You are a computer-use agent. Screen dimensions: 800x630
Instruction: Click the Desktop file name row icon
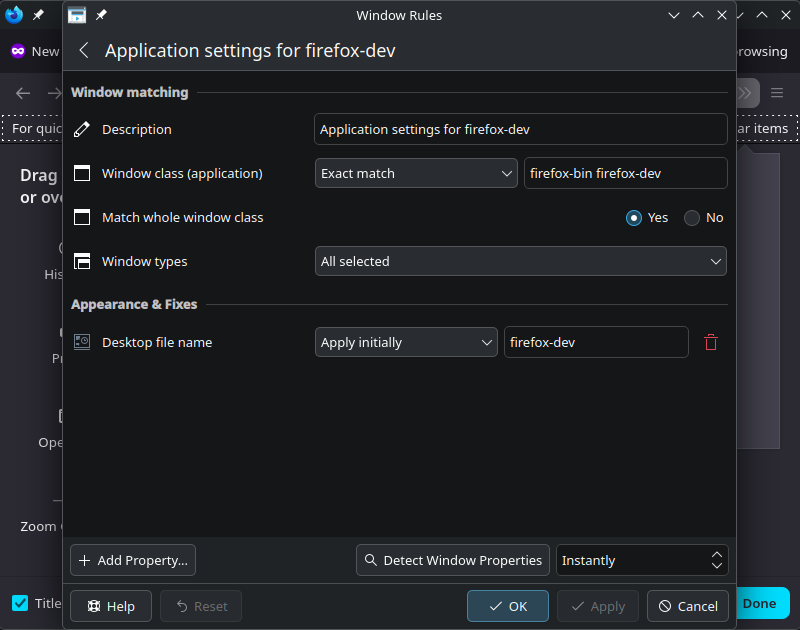pyautogui.click(x=82, y=342)
